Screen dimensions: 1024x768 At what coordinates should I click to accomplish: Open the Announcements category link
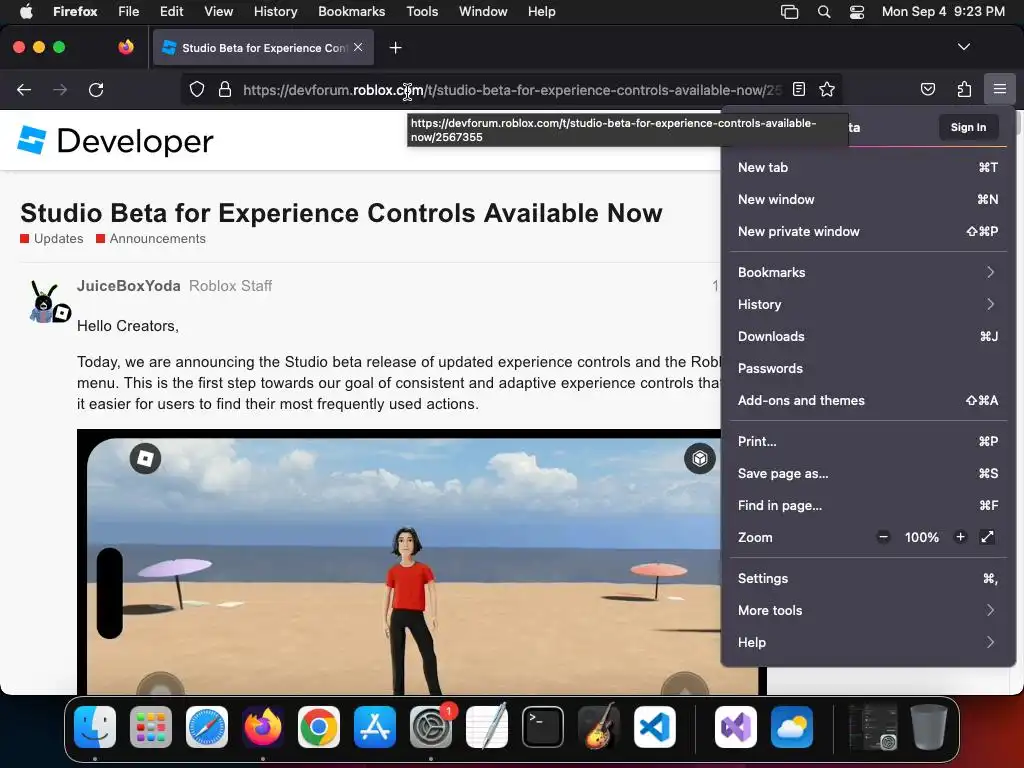click(151, 238)
